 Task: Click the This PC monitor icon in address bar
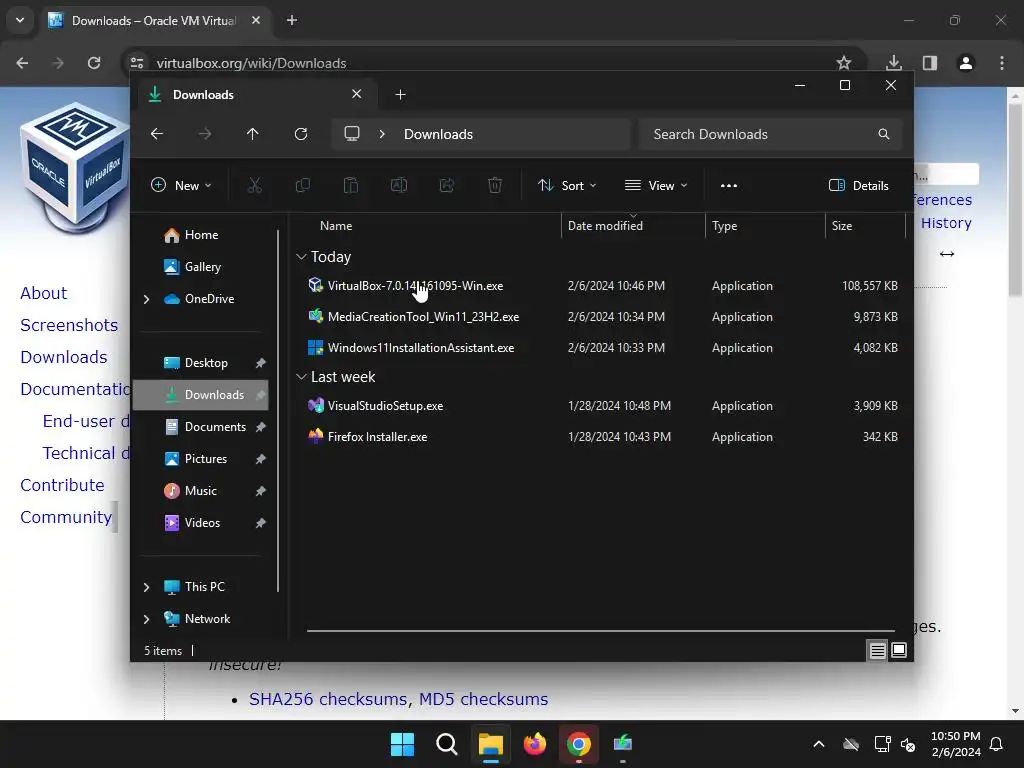[x=352, y=134]
